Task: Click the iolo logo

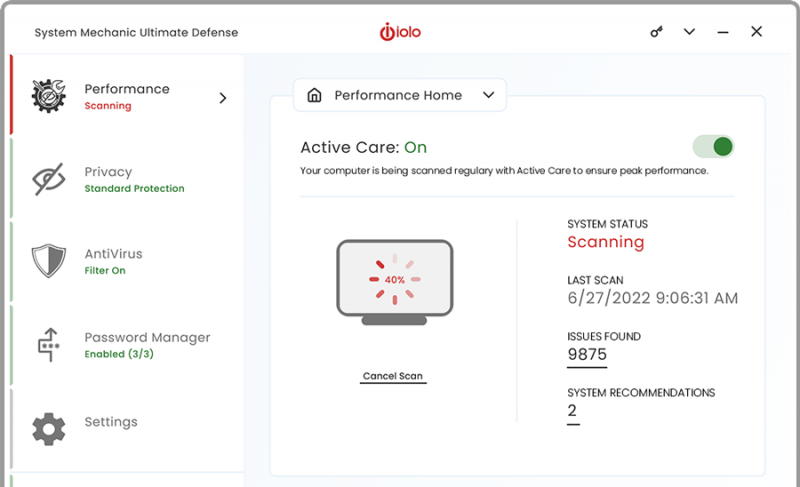Action: click(x=400, y=32)
